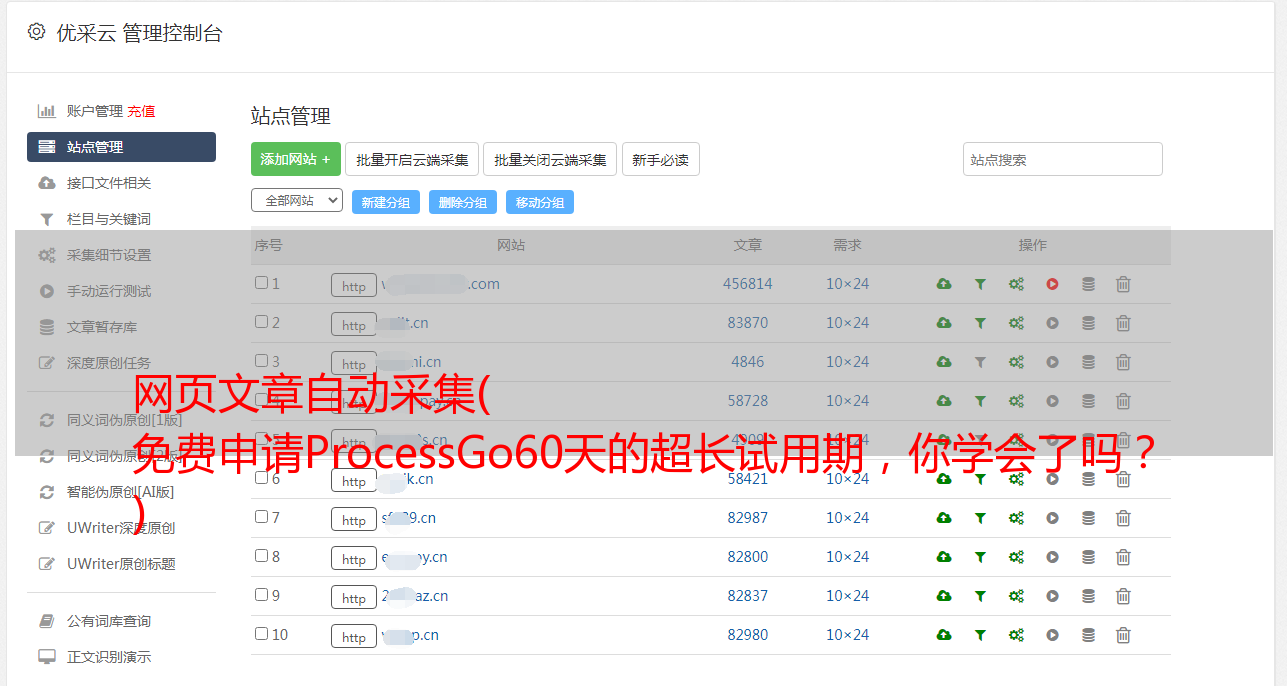This screenshot has width=1287, height=686.
Task: Open database icon in site row 3
Action: pos(1088,362)
